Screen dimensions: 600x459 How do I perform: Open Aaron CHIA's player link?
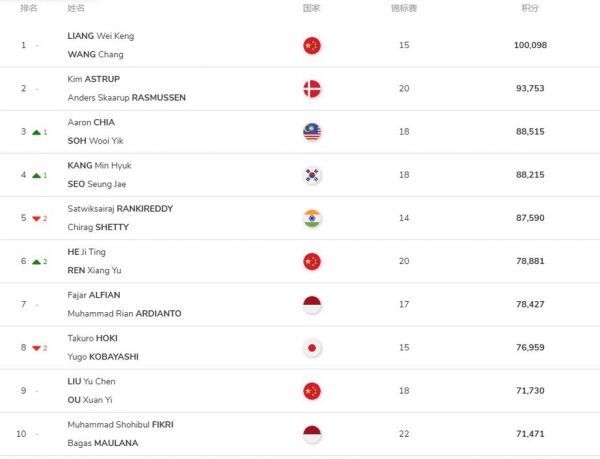click(91, 122)
